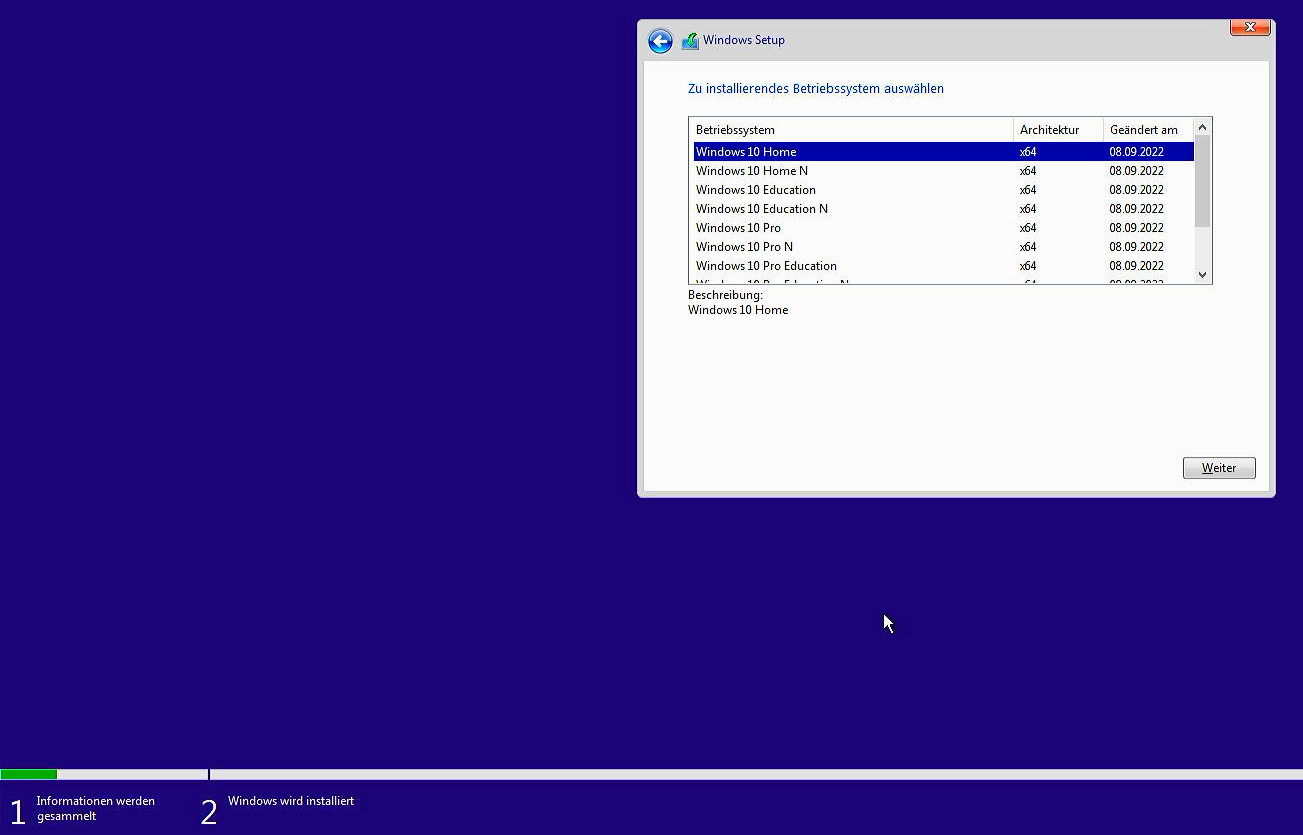Click step 1 Informationen werden gesammelt
The image size is (1303, 835).
pyautogui.click(x=83, y=809)
